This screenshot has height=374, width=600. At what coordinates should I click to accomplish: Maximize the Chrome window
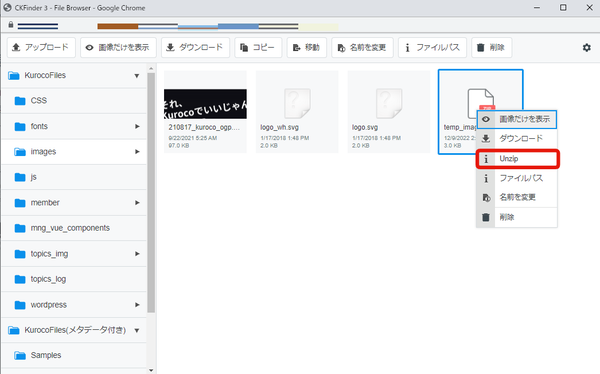pyautogui.click(x=563, y=8)
